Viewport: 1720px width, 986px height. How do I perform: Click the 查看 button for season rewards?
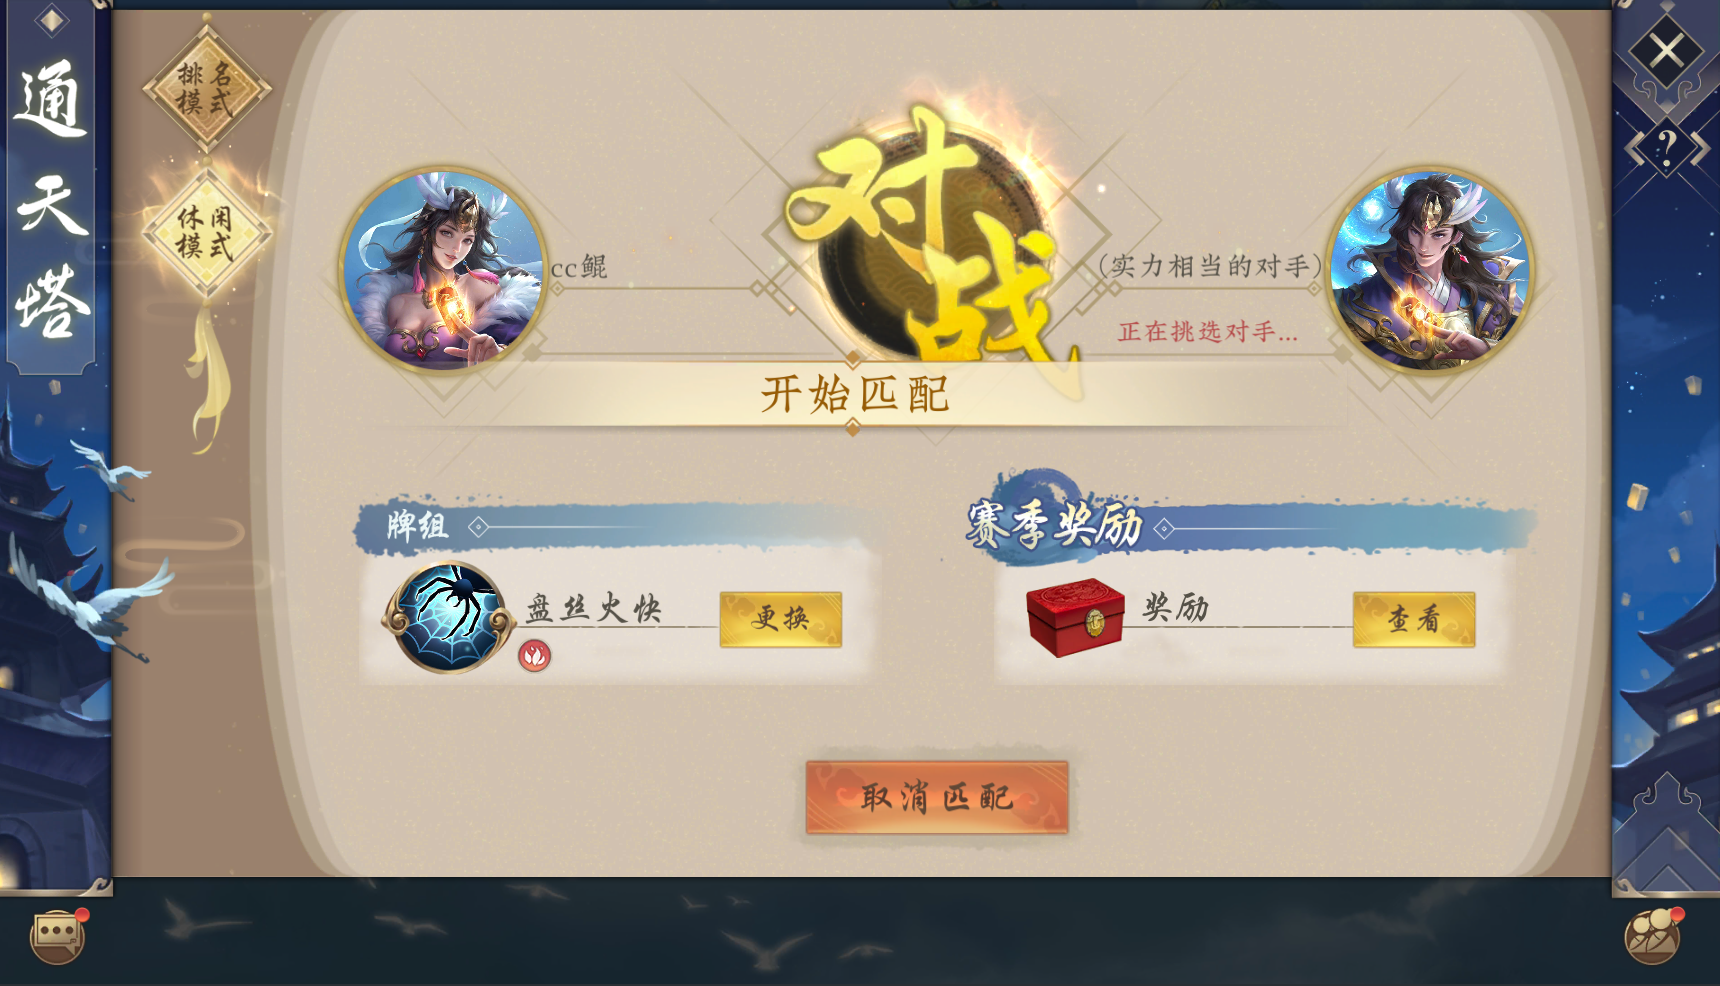tap(1414, 619)
